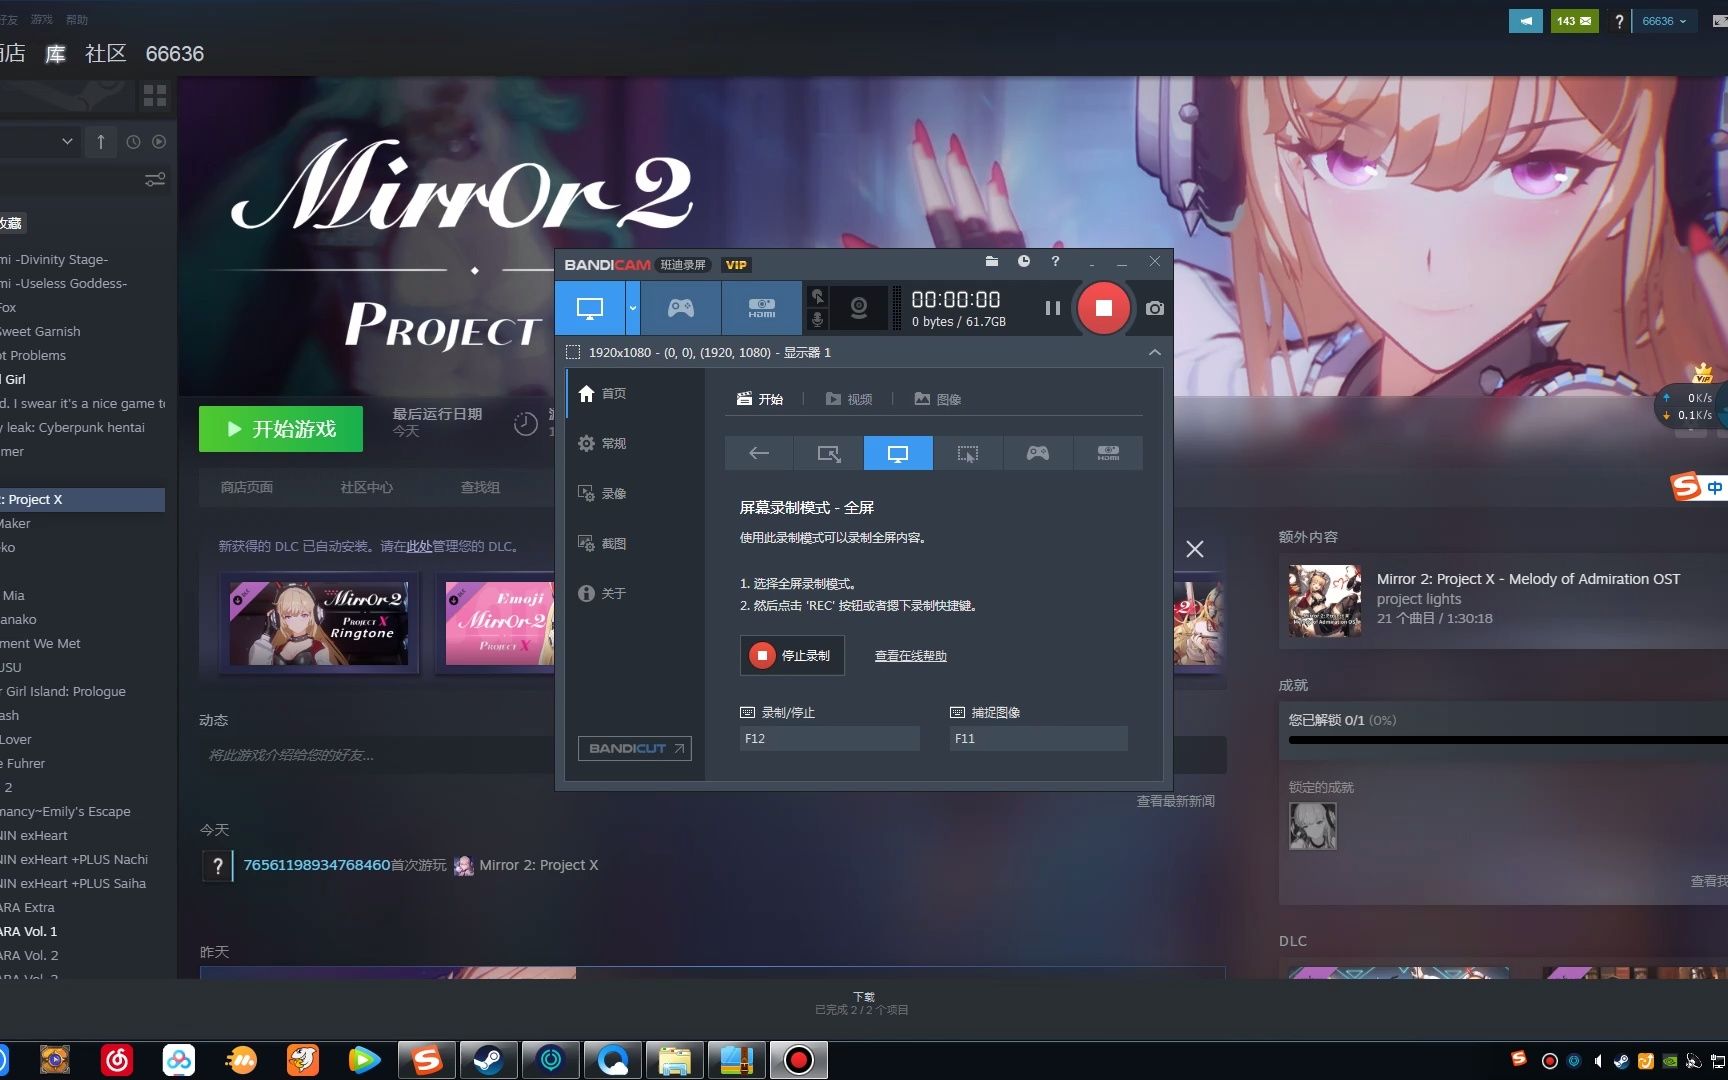Enable fullscreen display recording mode
The height and width of the screenshot is (1080, 1728).
pos(897,453)
